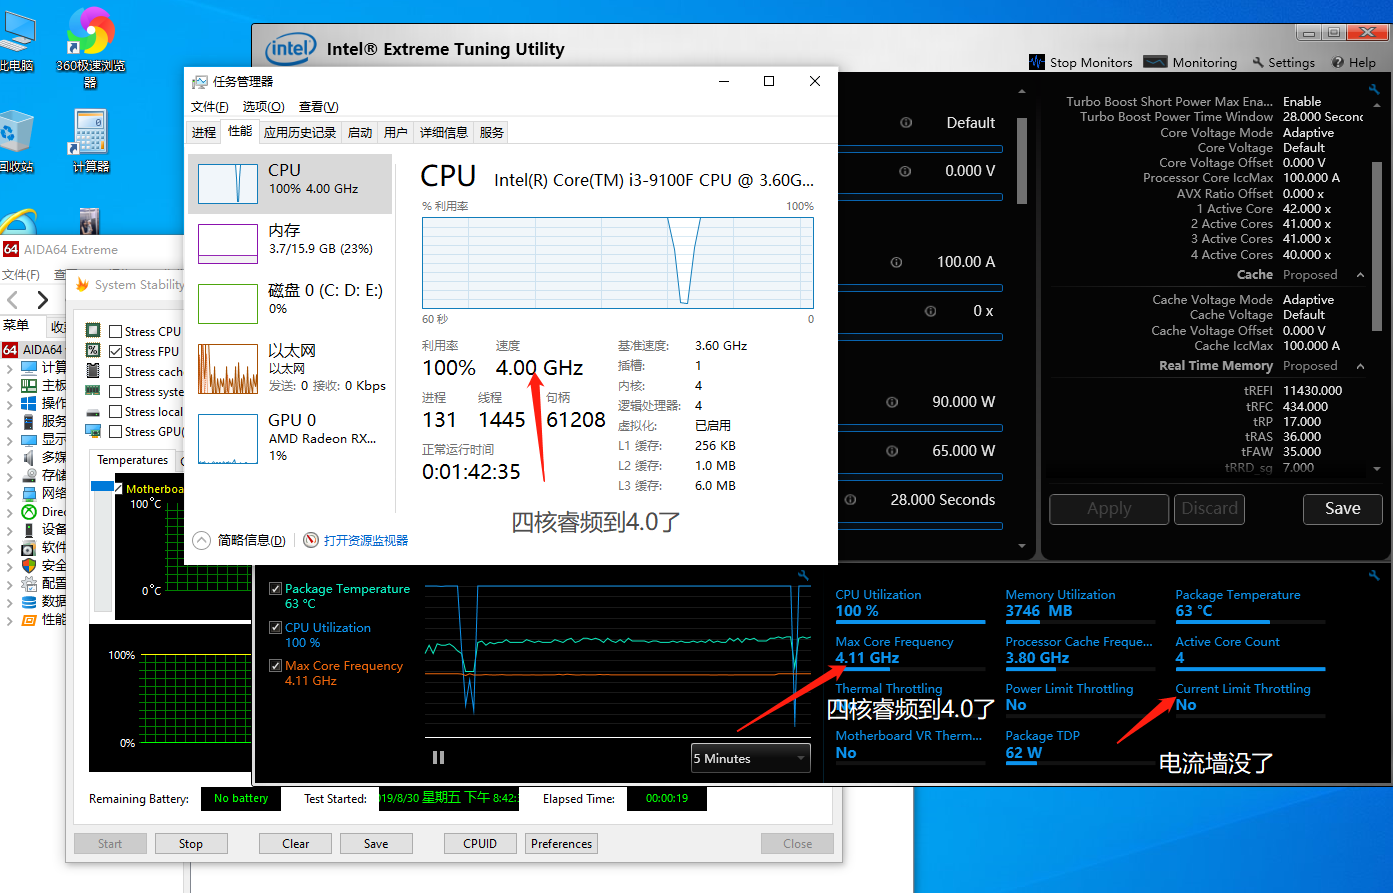Switch to the 详细信息 details tab
The height and width of the screenshot is (893, 1393).
443,132
